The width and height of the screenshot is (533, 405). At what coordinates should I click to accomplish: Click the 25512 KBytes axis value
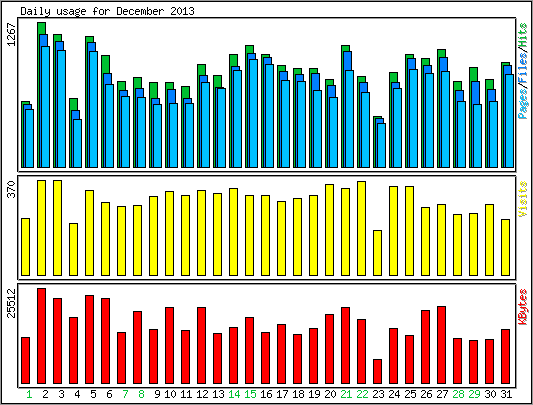coord(12,303)
